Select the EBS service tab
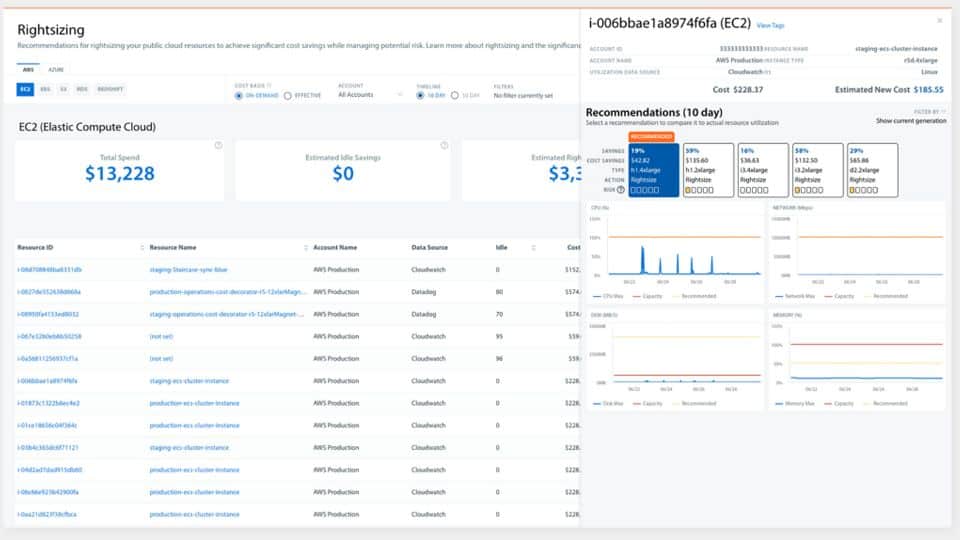 pyautogui.click(x=45, y=89)
